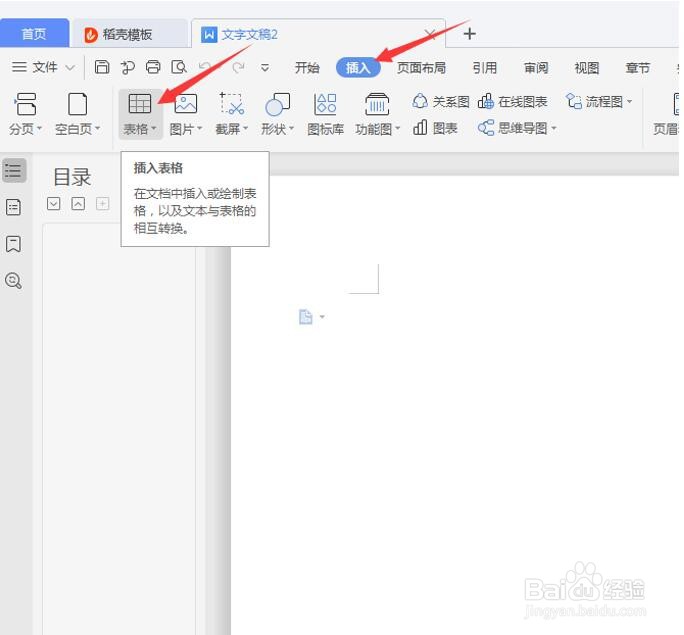Expand the 分页 dropdown arrow
This screenshot has width=684, height=635.
[39, 128]
